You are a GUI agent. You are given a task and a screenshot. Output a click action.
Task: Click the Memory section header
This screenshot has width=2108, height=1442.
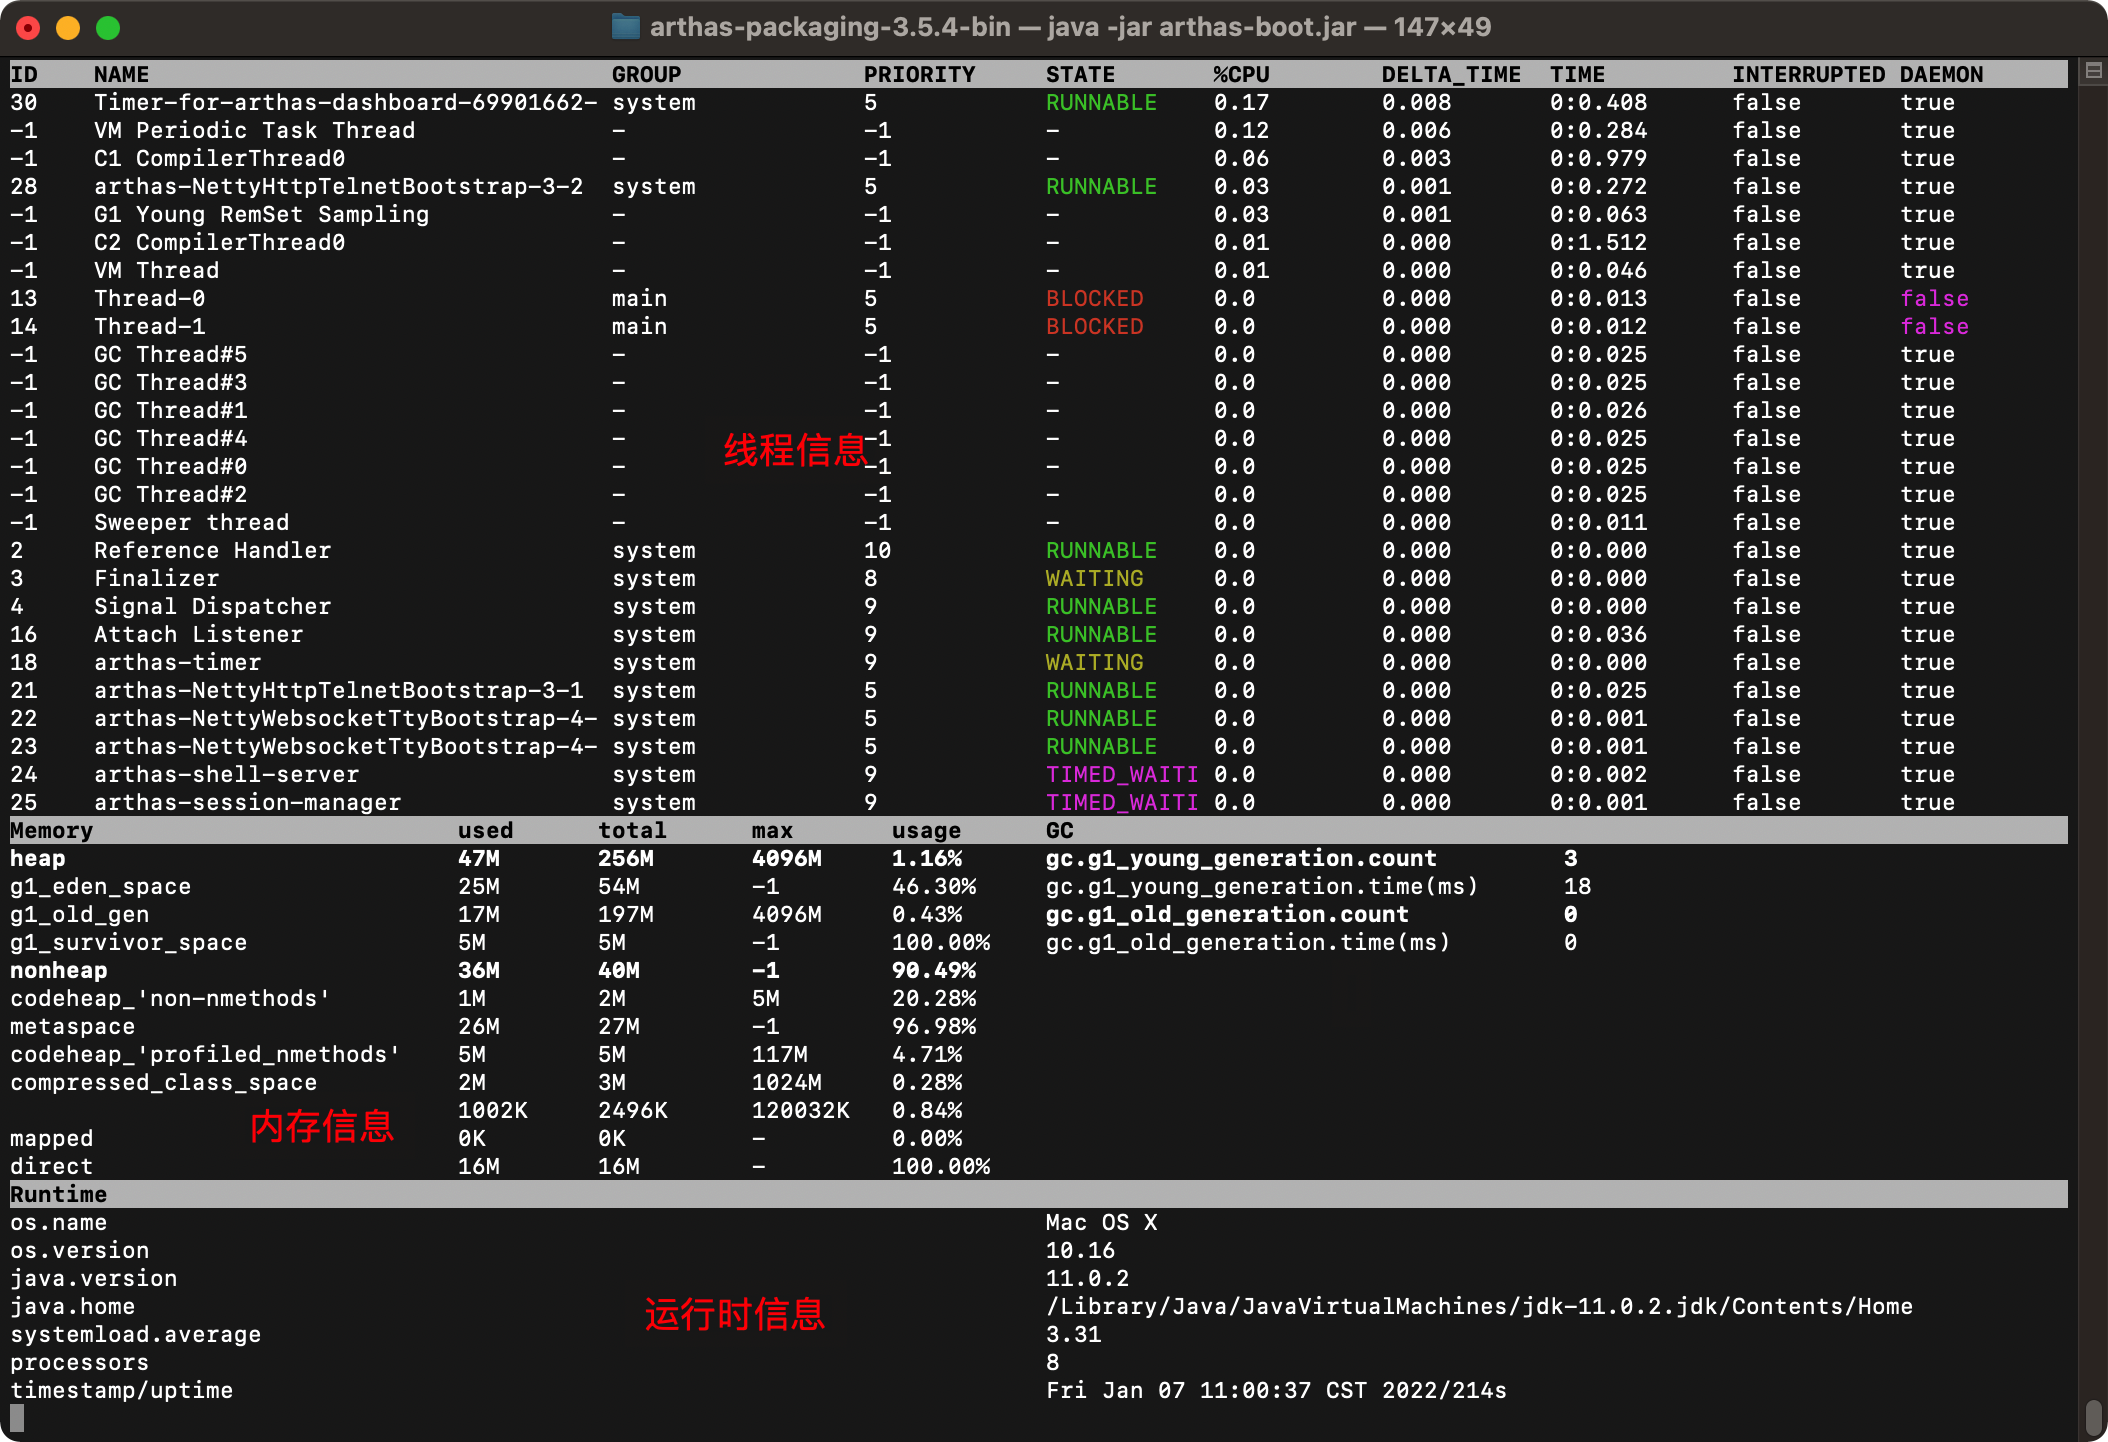point(51,830)
